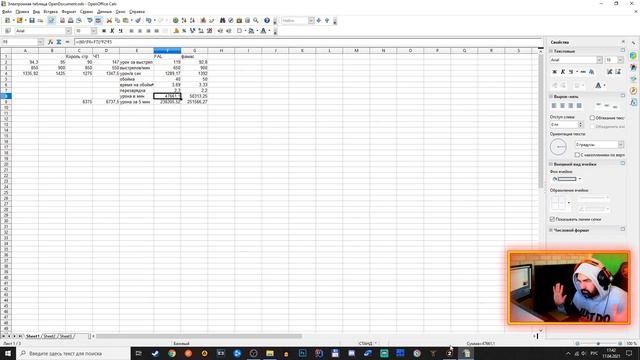Click the formula input line
This screenshot has height=360, width=640.
[308, 42]
